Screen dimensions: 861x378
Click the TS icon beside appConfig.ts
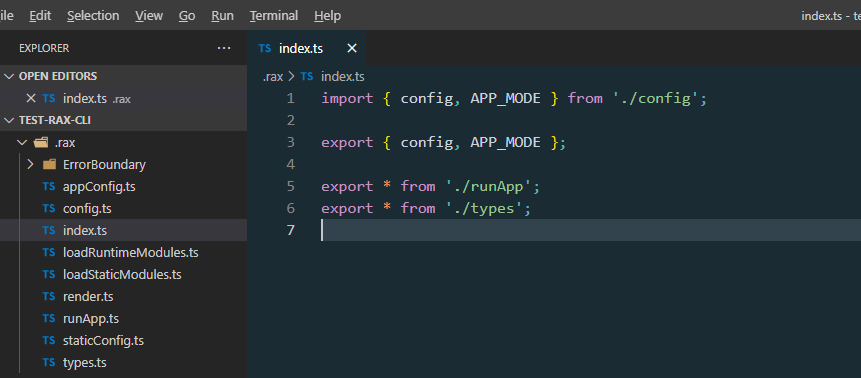point(49,187)
